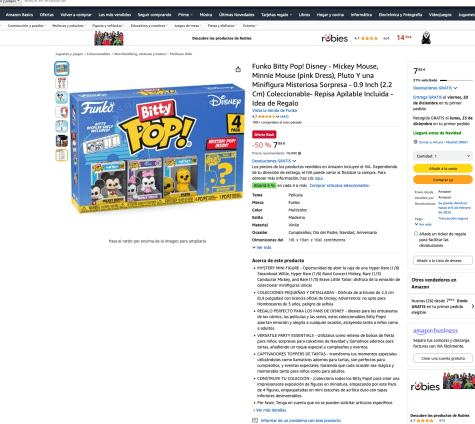Click the report problem flag icon

pyautogui.click(x=255, y=420)
